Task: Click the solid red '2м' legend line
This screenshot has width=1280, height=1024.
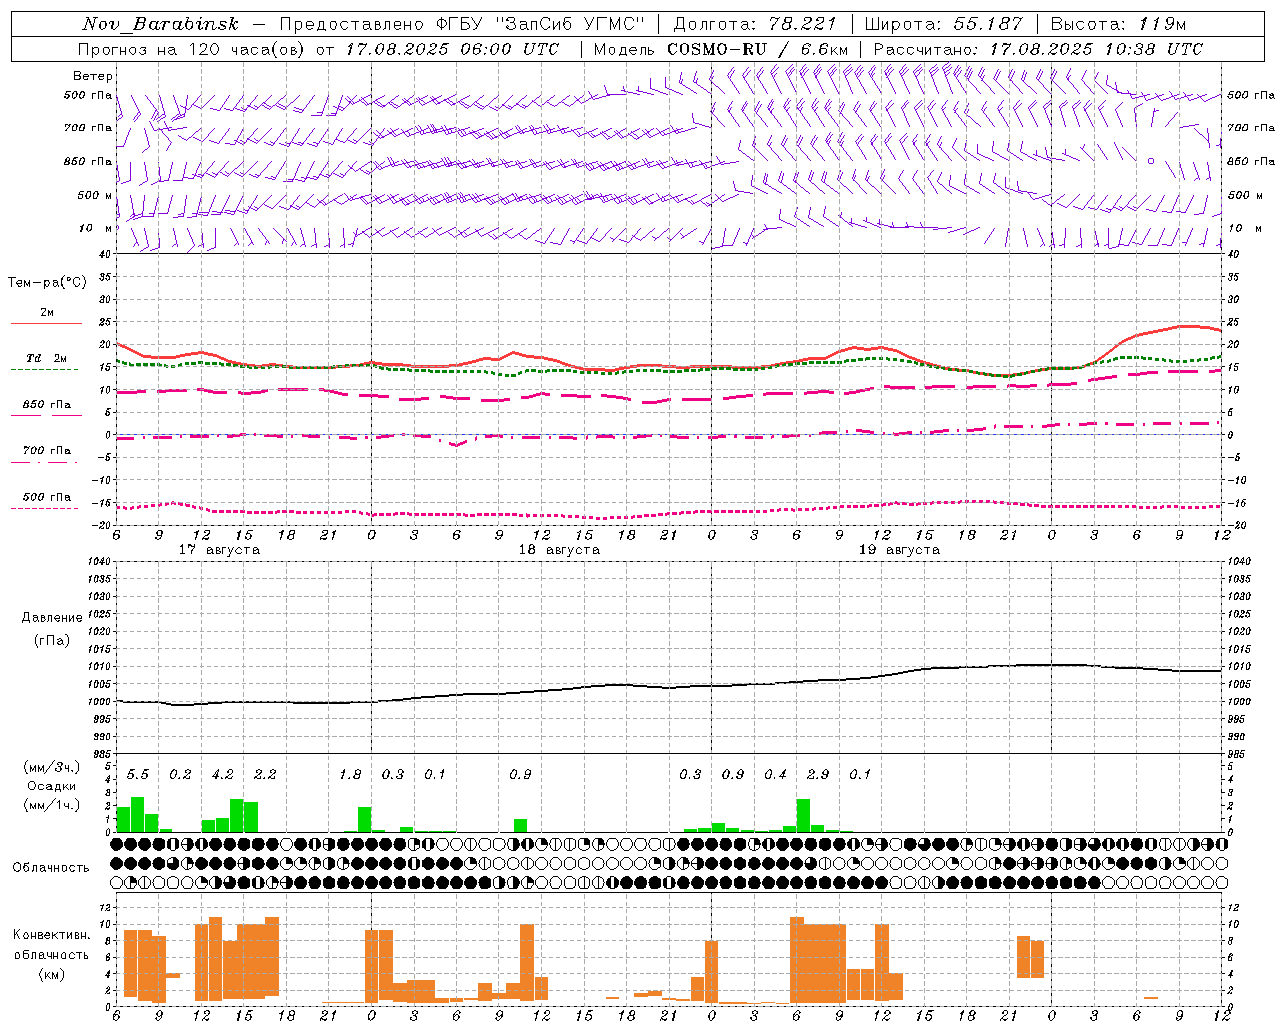Action: pyautogui.click(x=46, y=323)
